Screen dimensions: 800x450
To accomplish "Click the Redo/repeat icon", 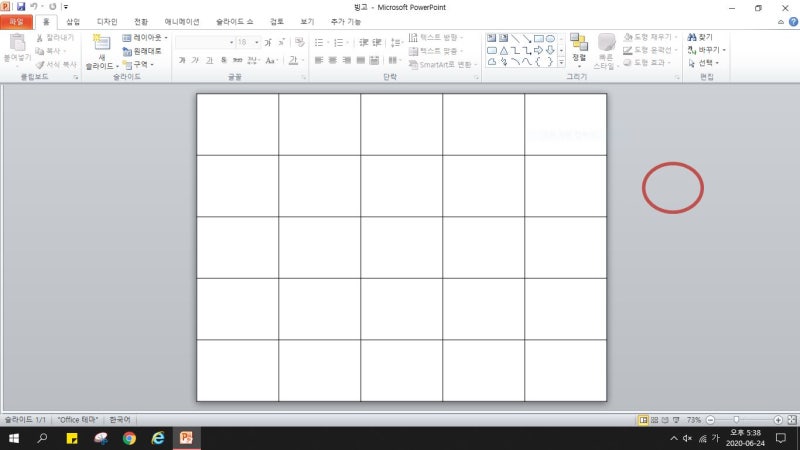I will 52,7.
